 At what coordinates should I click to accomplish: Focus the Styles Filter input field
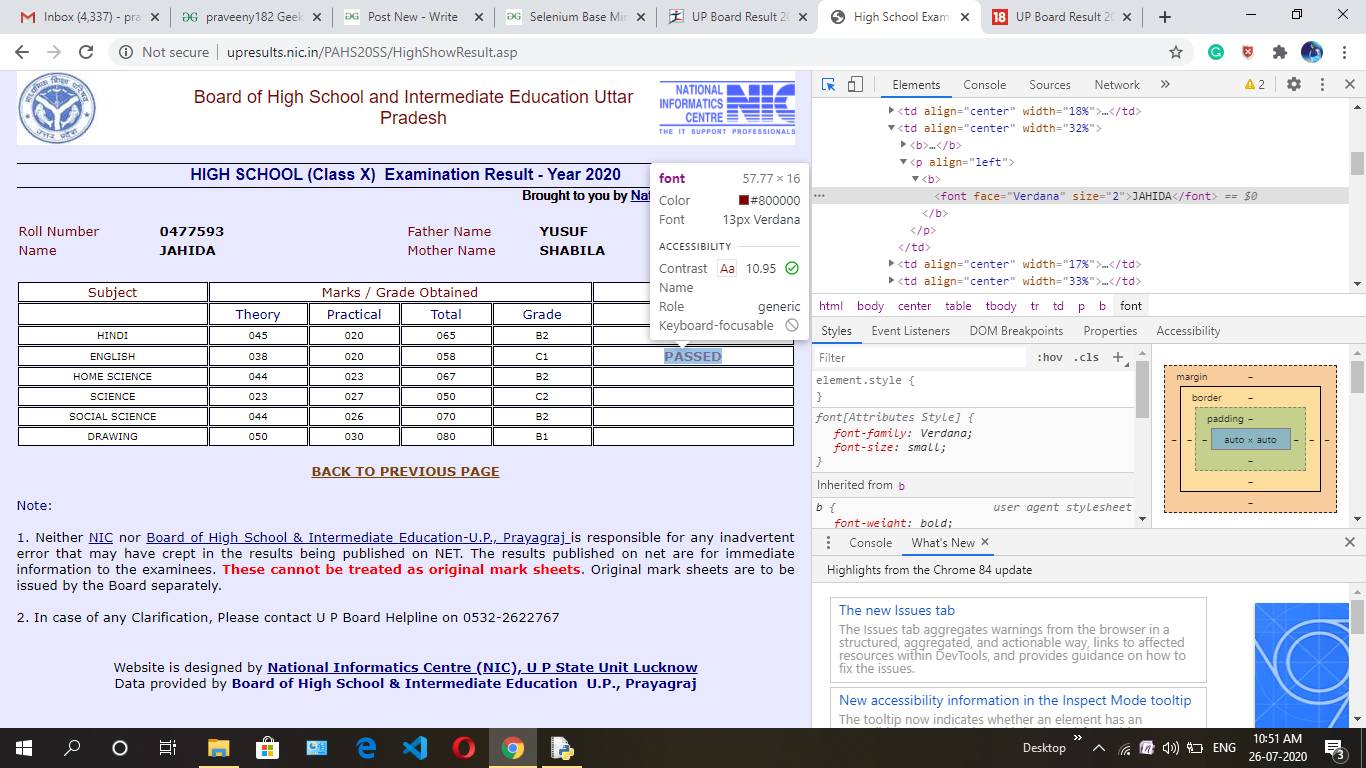(920, 357)
